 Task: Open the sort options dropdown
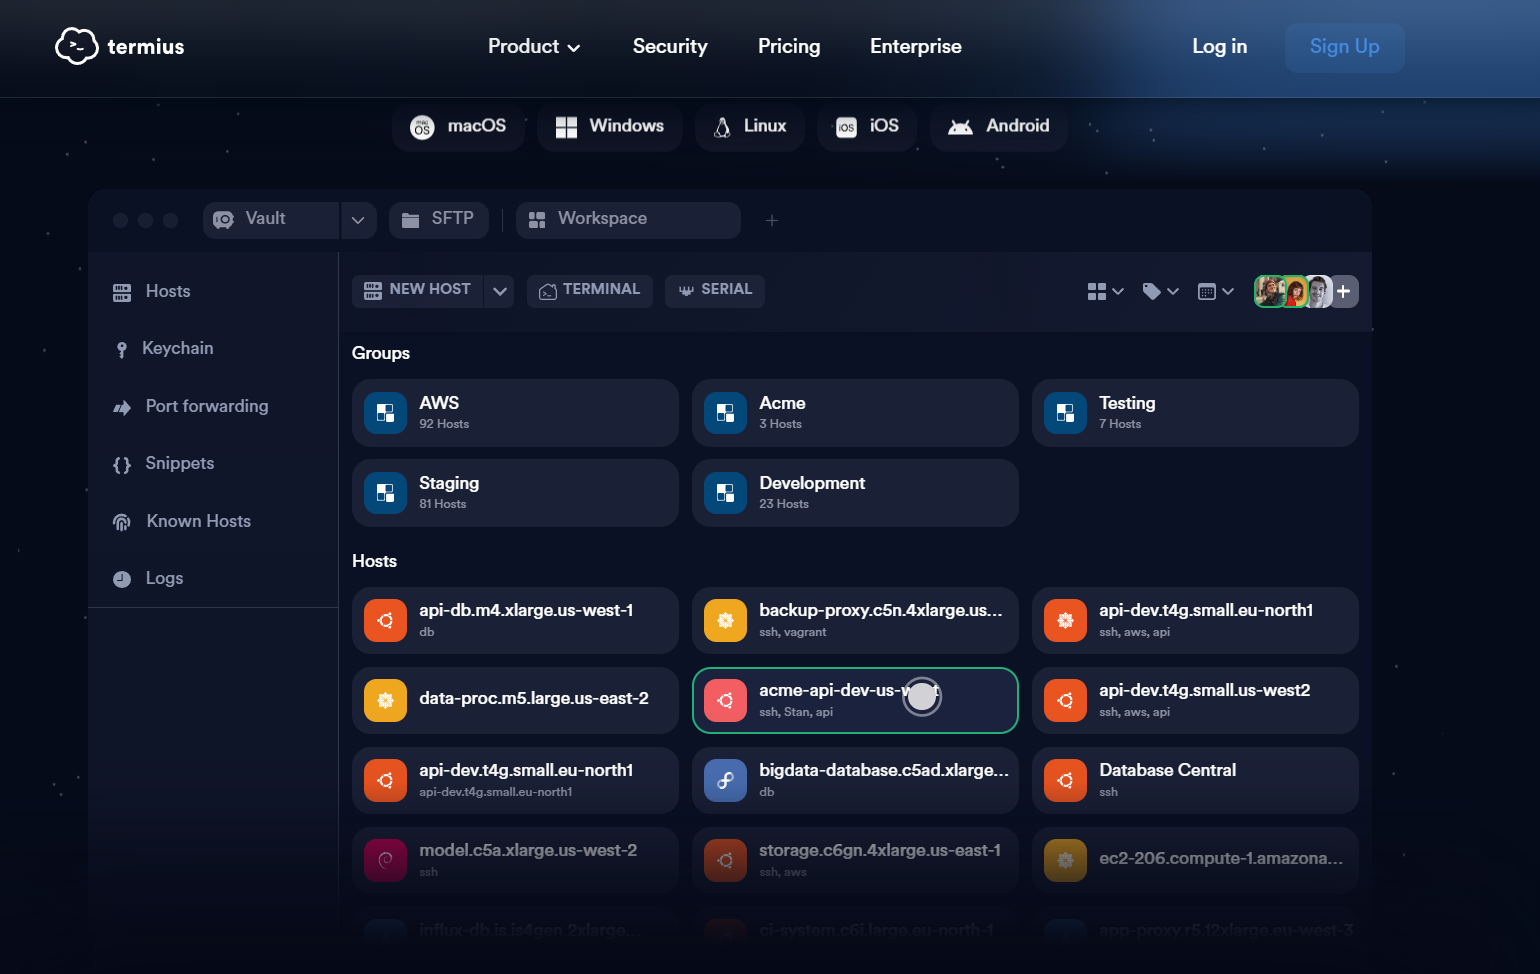pos(1216,291)
